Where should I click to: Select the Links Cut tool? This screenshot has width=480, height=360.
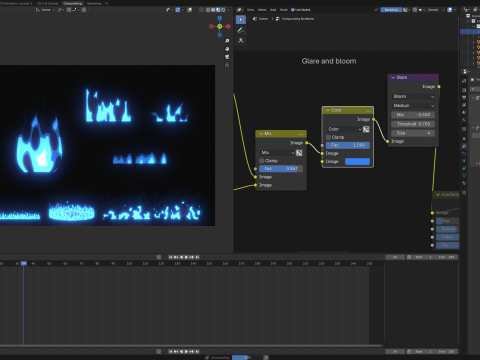click(x=241, y=41)
